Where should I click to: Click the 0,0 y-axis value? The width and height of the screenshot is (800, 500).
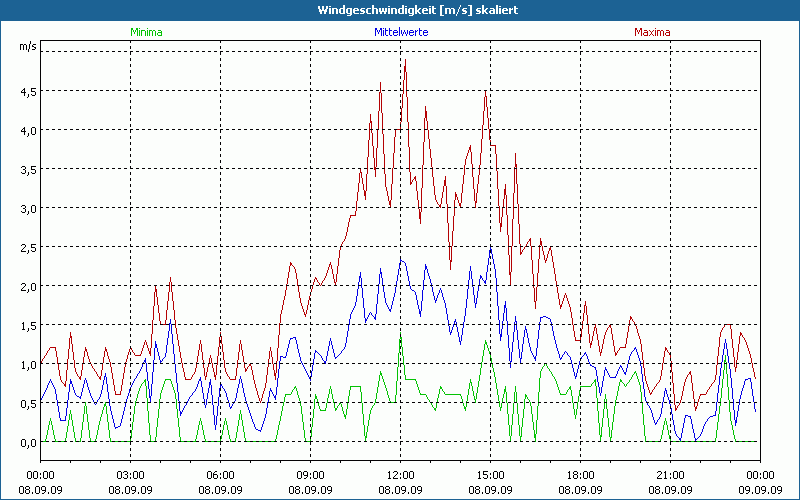[x=28, y=443]
